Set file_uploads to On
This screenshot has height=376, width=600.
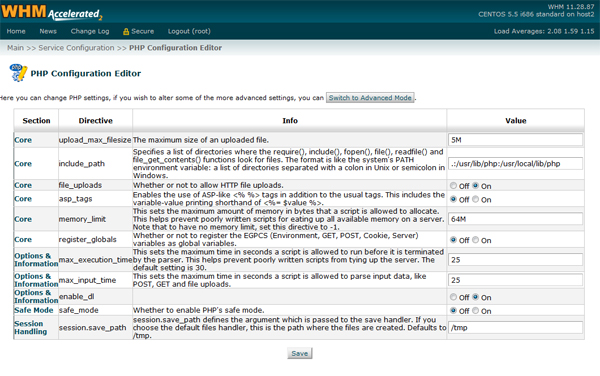[x=475, y=186]
